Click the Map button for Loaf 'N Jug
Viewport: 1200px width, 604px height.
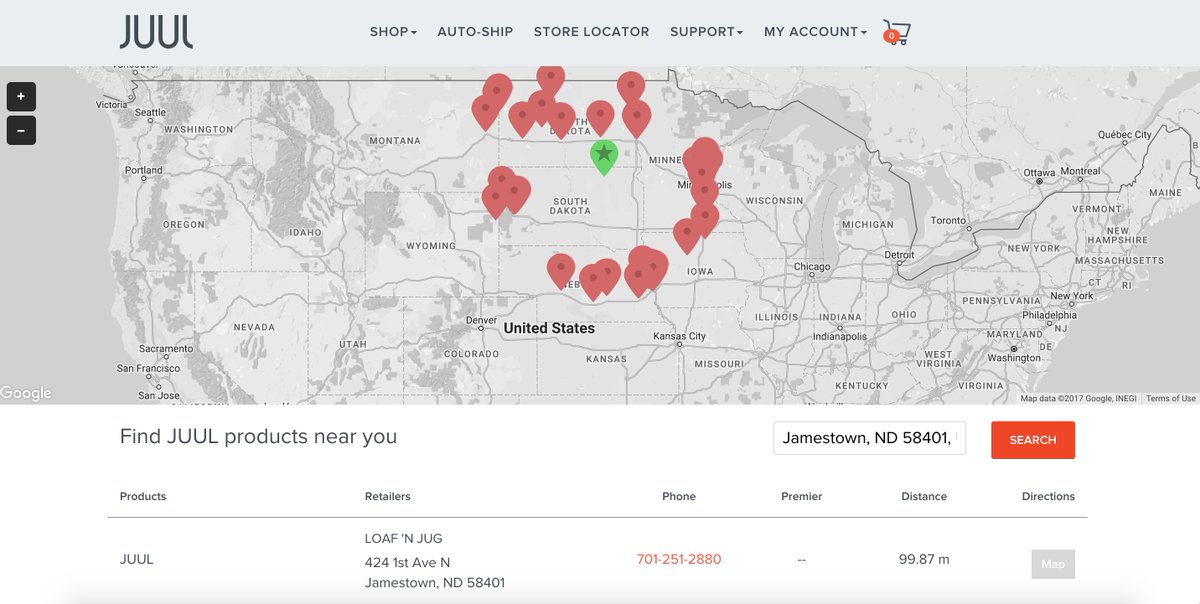pyautogui.click(x=1053, y=564)
